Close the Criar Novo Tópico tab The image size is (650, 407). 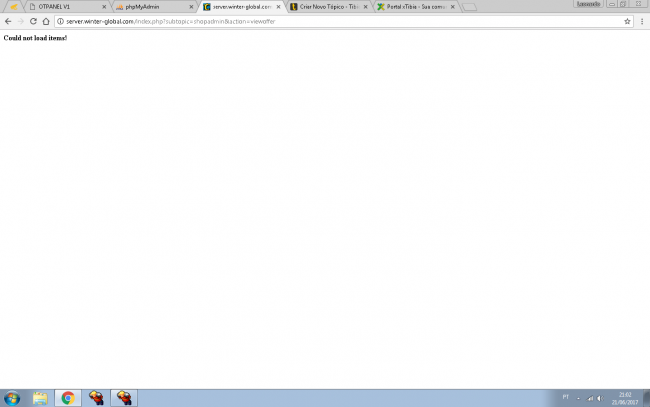(366, 7)
